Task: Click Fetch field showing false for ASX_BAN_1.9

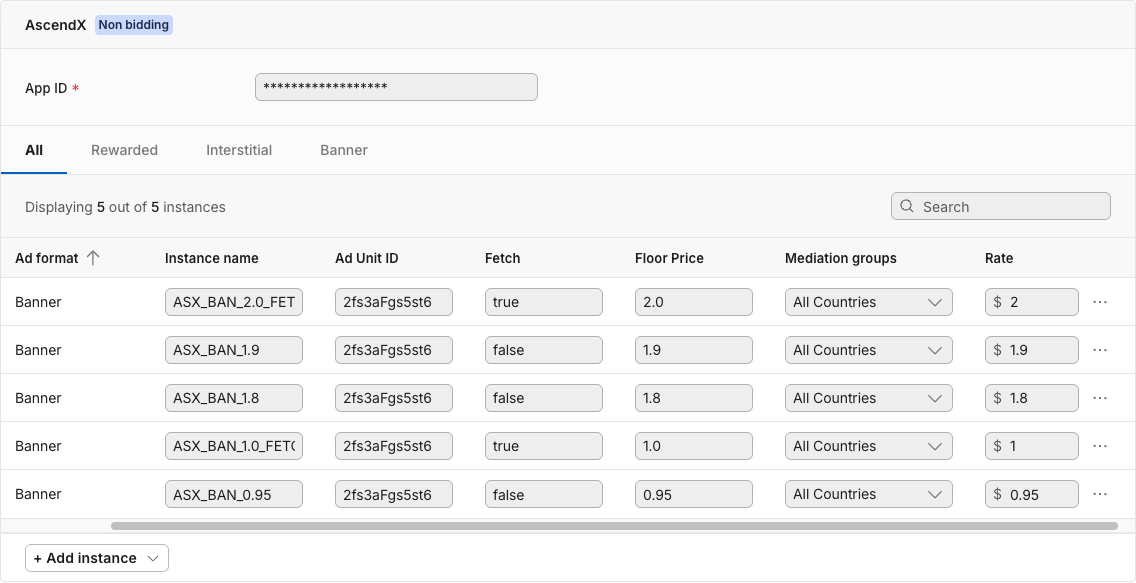Action: coord(543,350)
